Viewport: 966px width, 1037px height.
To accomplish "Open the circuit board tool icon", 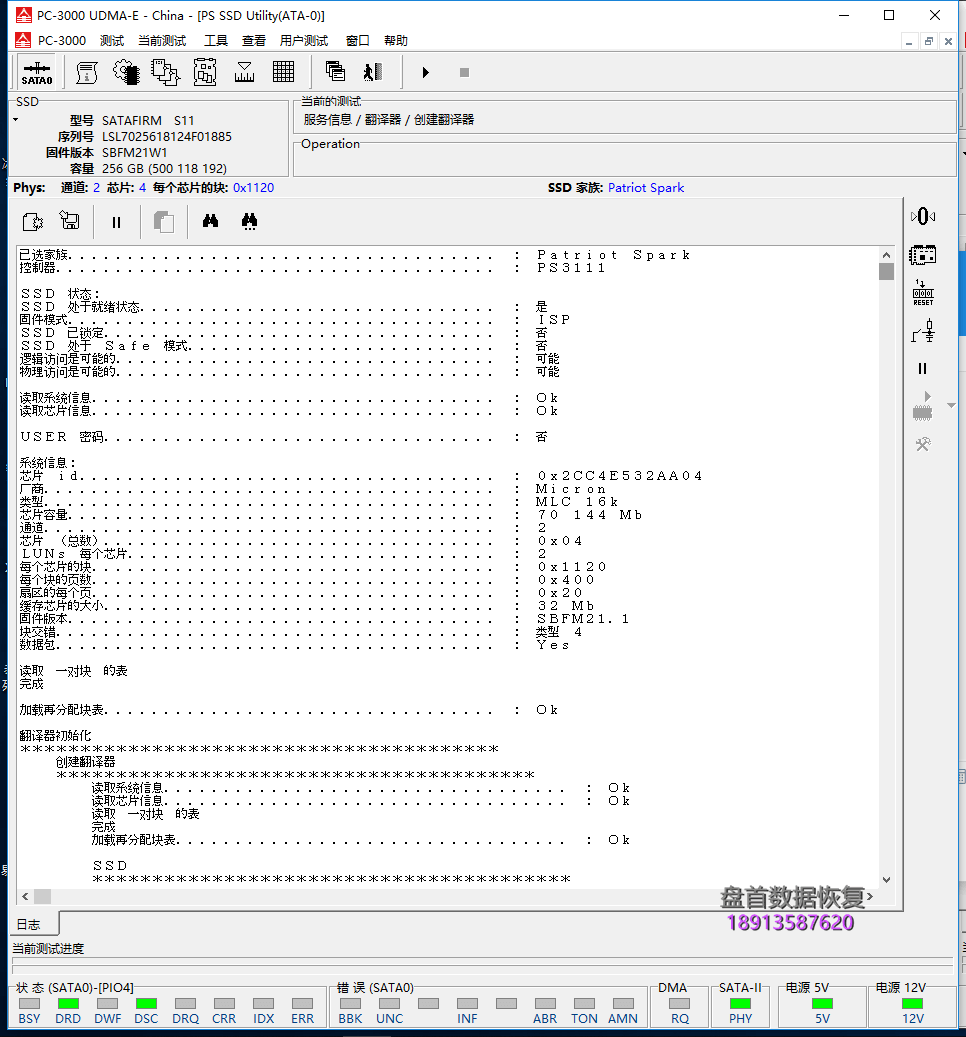I will coord(205,73).
